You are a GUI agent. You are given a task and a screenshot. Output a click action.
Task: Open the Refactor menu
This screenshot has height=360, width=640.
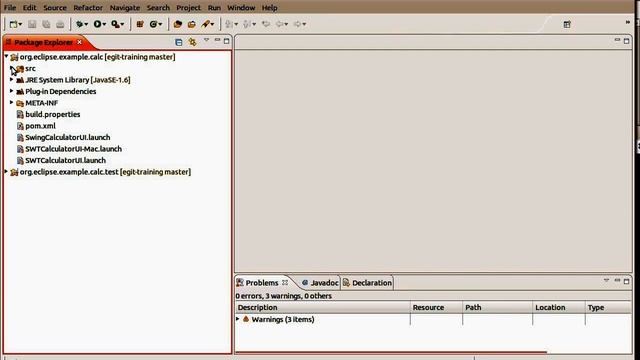[x=88, y=8]
